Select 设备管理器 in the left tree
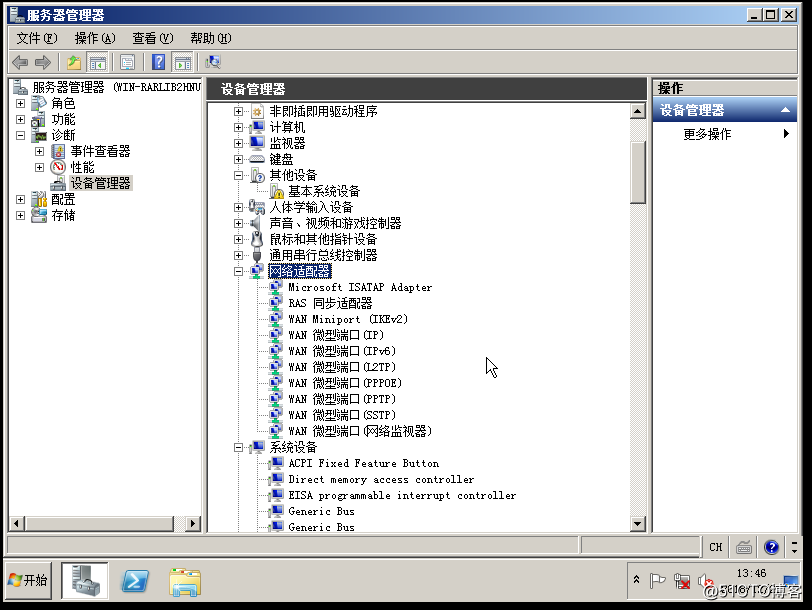Image resolution: width=812 pixels, height=610 pixels. 100,183
